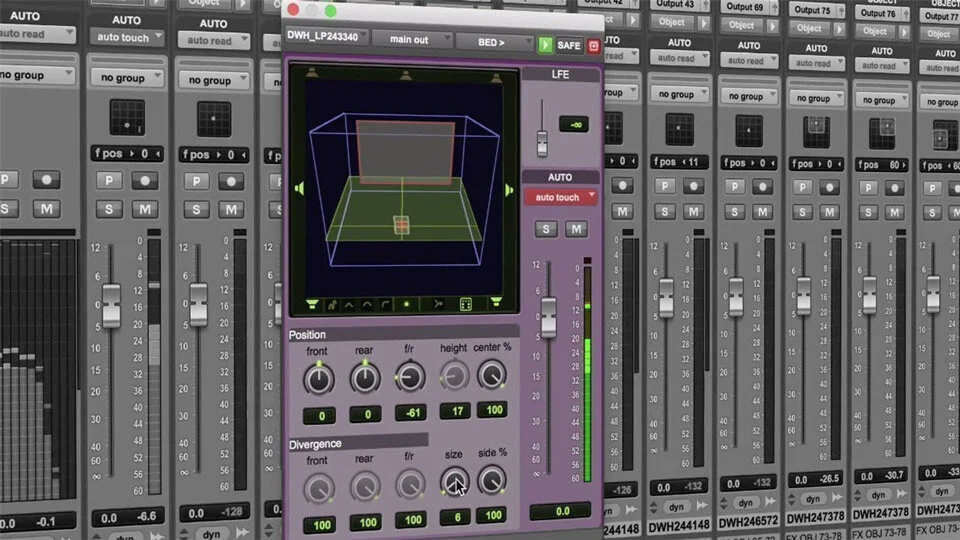960x540 pixels.
Task: Open auto touch dropdown on the -6.6 mixer channel
Action: click(127, 37)
